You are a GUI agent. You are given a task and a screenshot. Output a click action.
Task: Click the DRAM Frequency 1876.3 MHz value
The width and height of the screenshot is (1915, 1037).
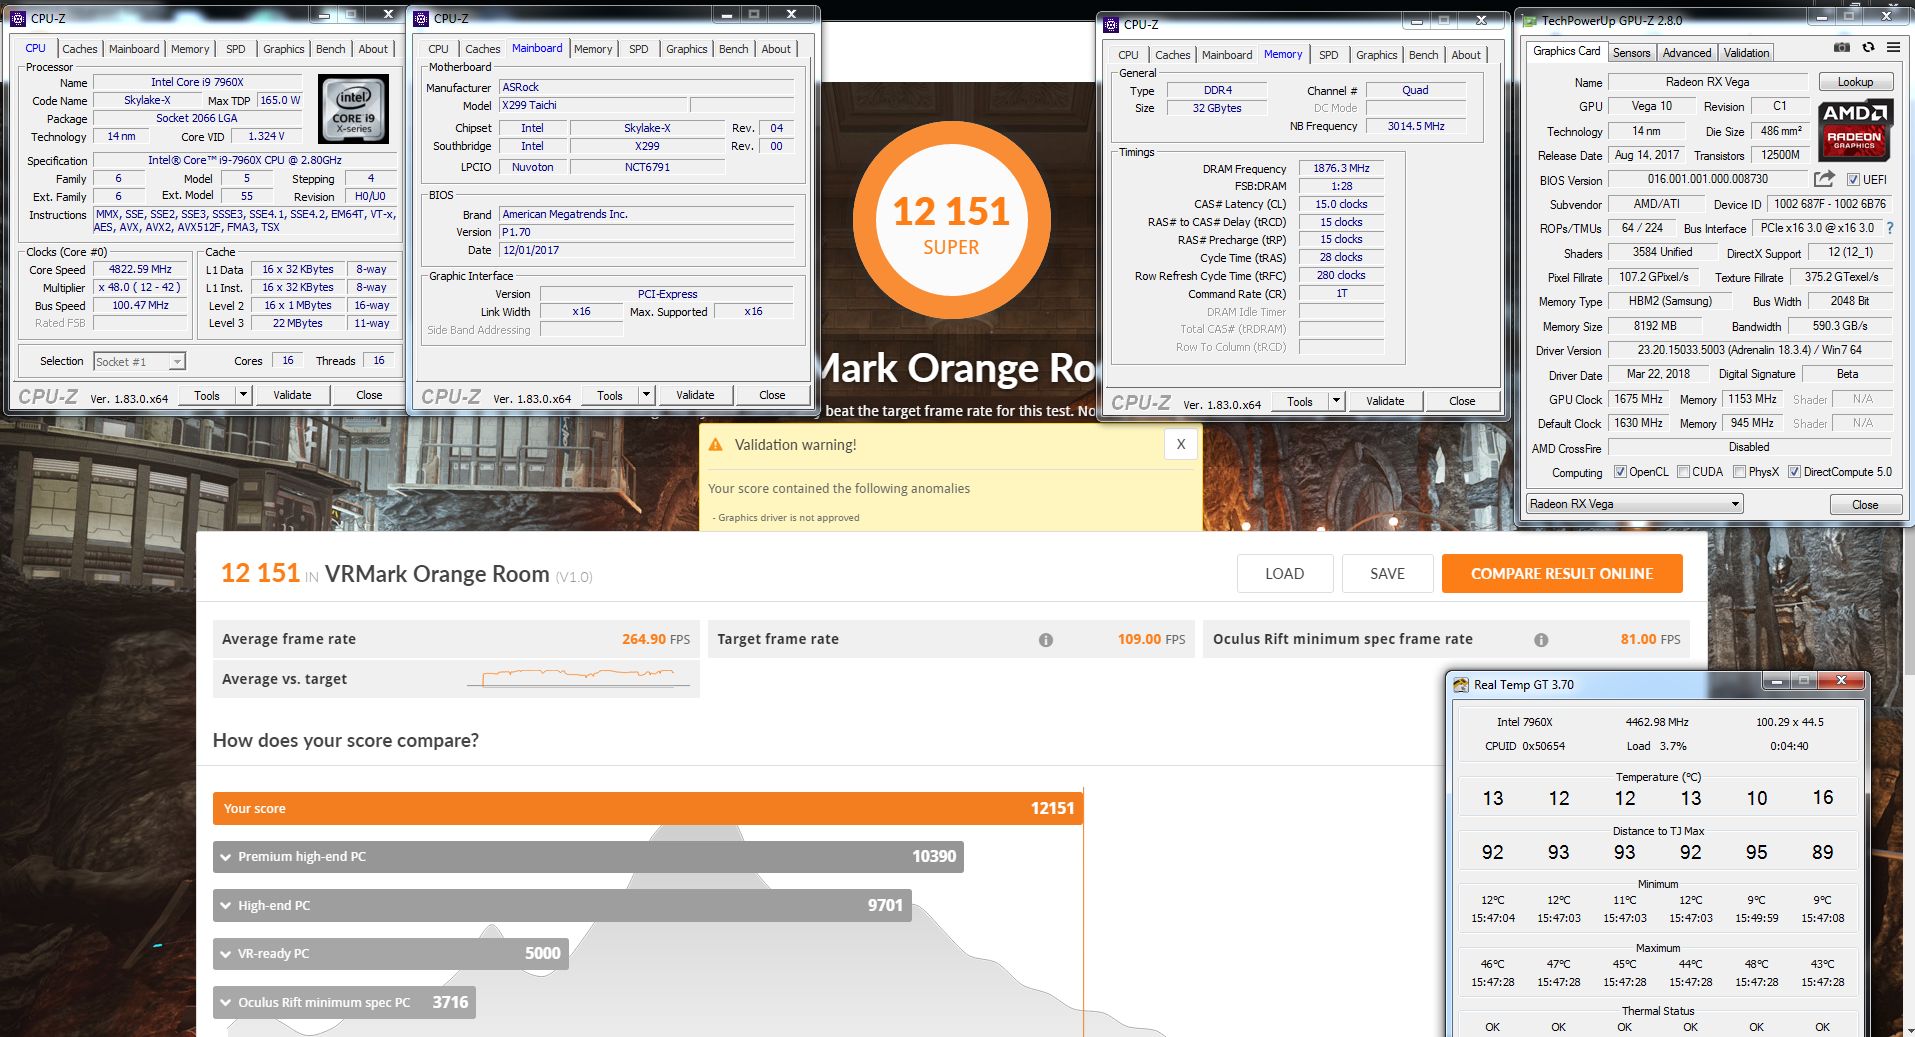tap(1341, 168)
